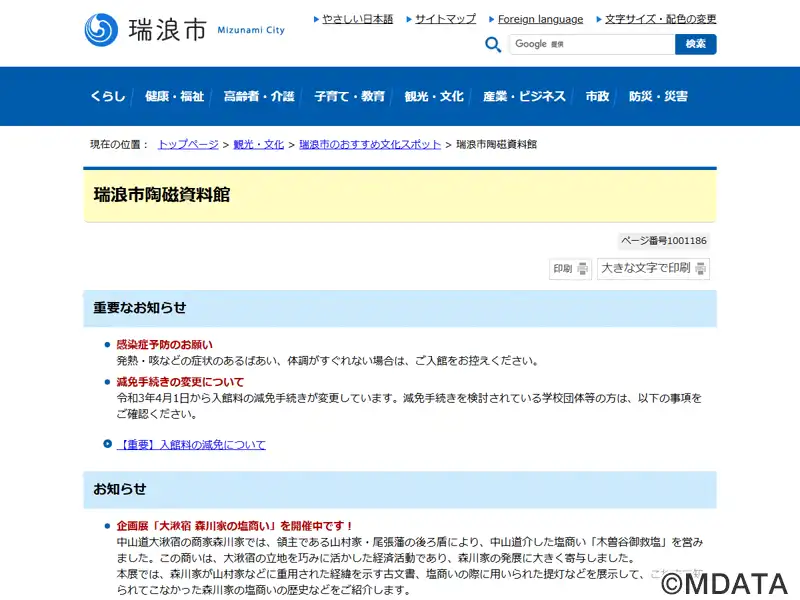Image resolution: width=800 pixels, height=600 pixels.
Task: Open the くらし menu
Action: (108, 96)
